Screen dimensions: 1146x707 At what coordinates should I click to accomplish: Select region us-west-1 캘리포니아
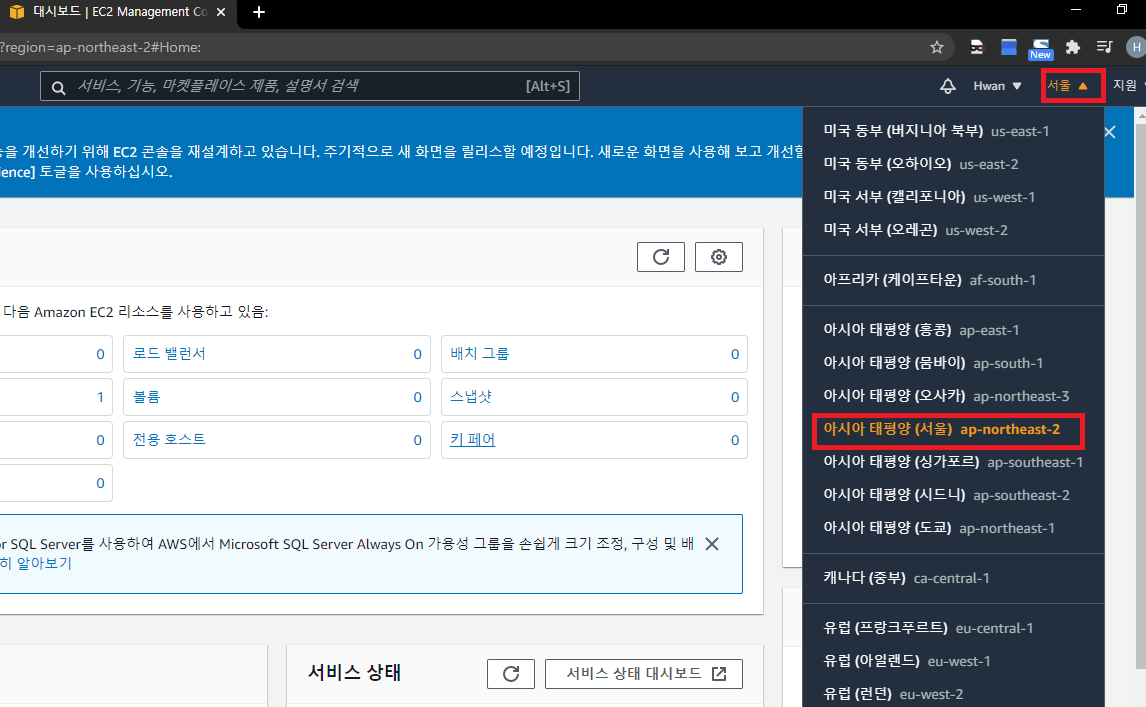pyautogui.click(x=929, y=197)
